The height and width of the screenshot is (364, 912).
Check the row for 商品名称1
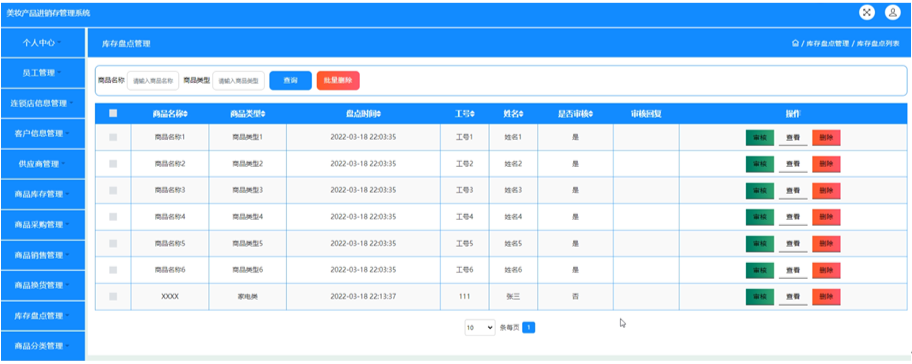point(113,137)
